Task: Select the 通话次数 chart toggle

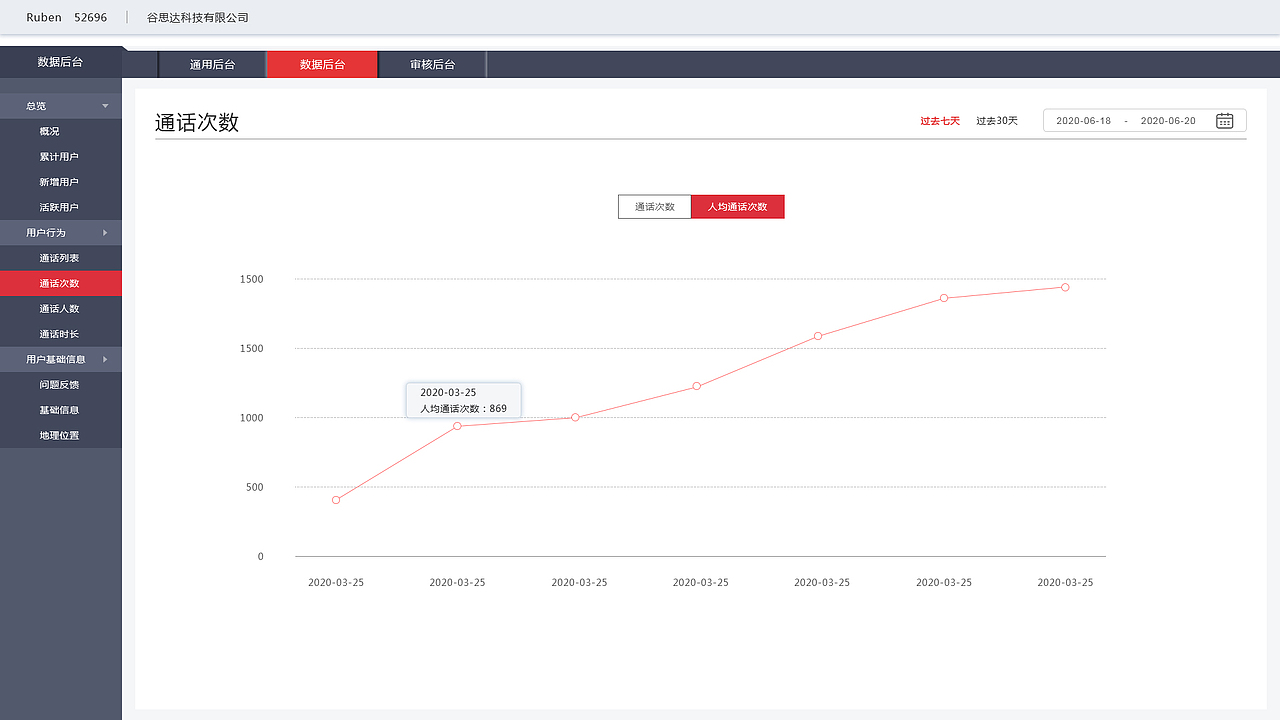Action: 655,207
